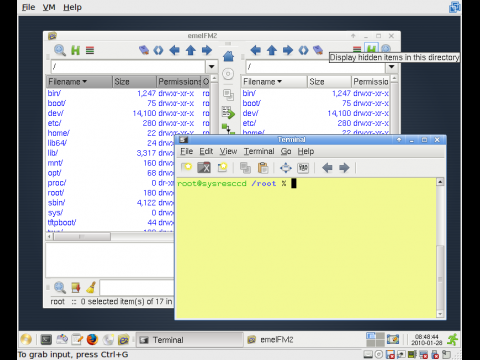Sort the left pane by the Filename column
Image resolution: width=480 pixels, height=360 pixels.
coord(79,82)
